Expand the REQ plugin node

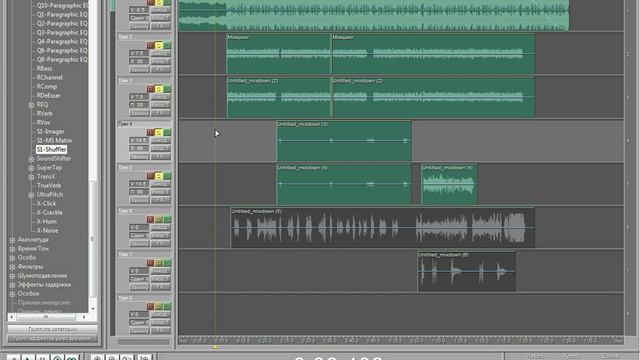(x=31, y=105)
